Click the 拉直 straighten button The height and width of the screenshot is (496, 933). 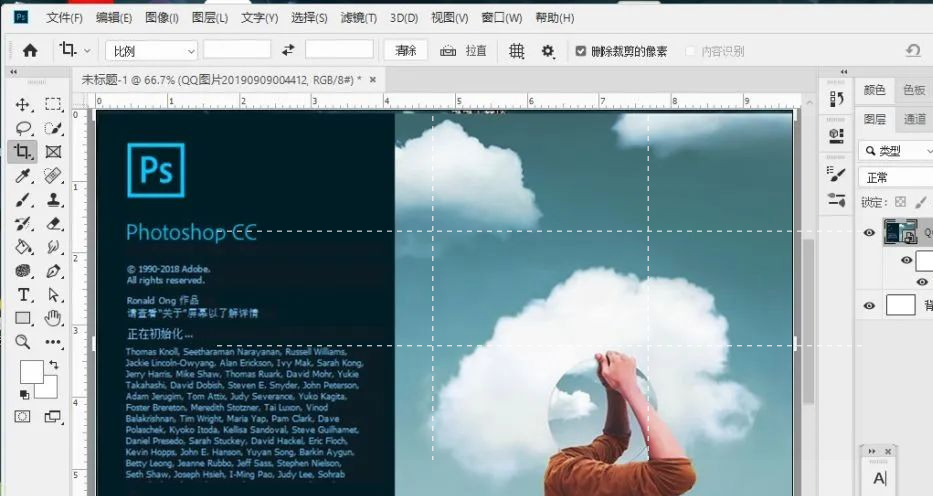click(x=464, y=51)
